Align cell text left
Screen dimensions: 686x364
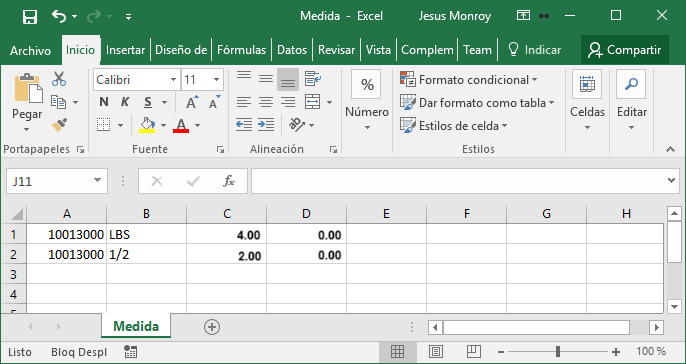[x=244, y=102]
